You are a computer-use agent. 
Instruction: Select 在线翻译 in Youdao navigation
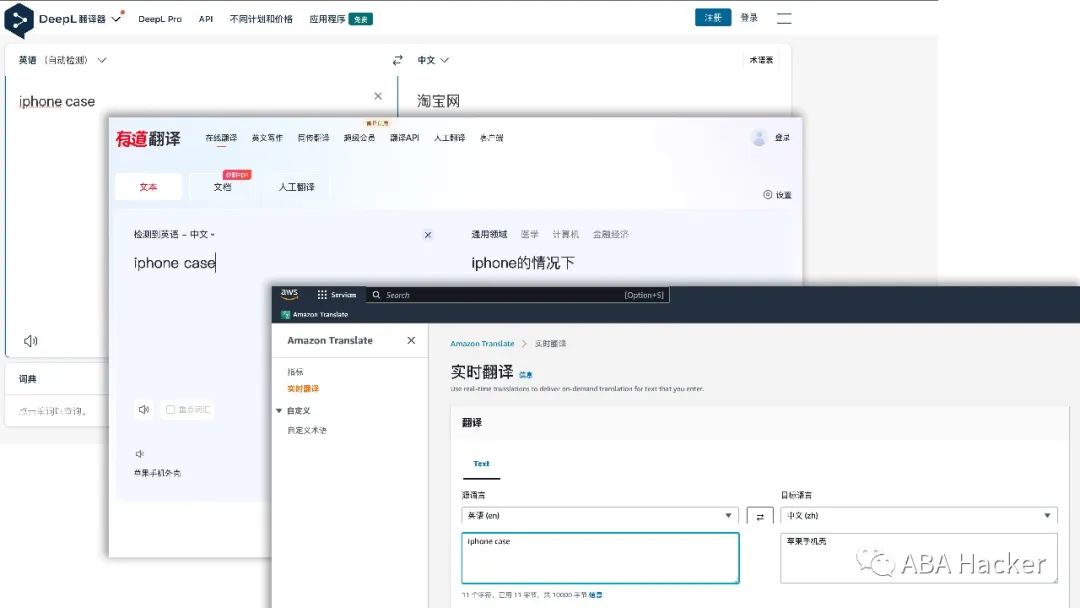tap(221, 138)
